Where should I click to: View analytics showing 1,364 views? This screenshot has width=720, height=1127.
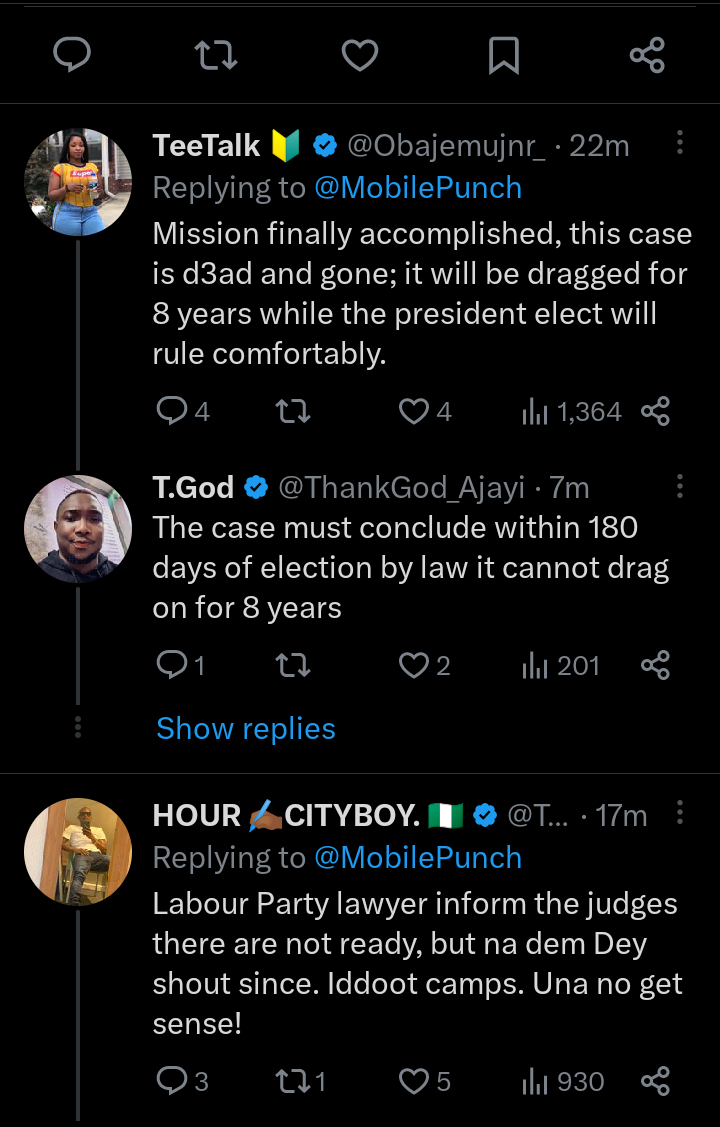click(572, 411)
